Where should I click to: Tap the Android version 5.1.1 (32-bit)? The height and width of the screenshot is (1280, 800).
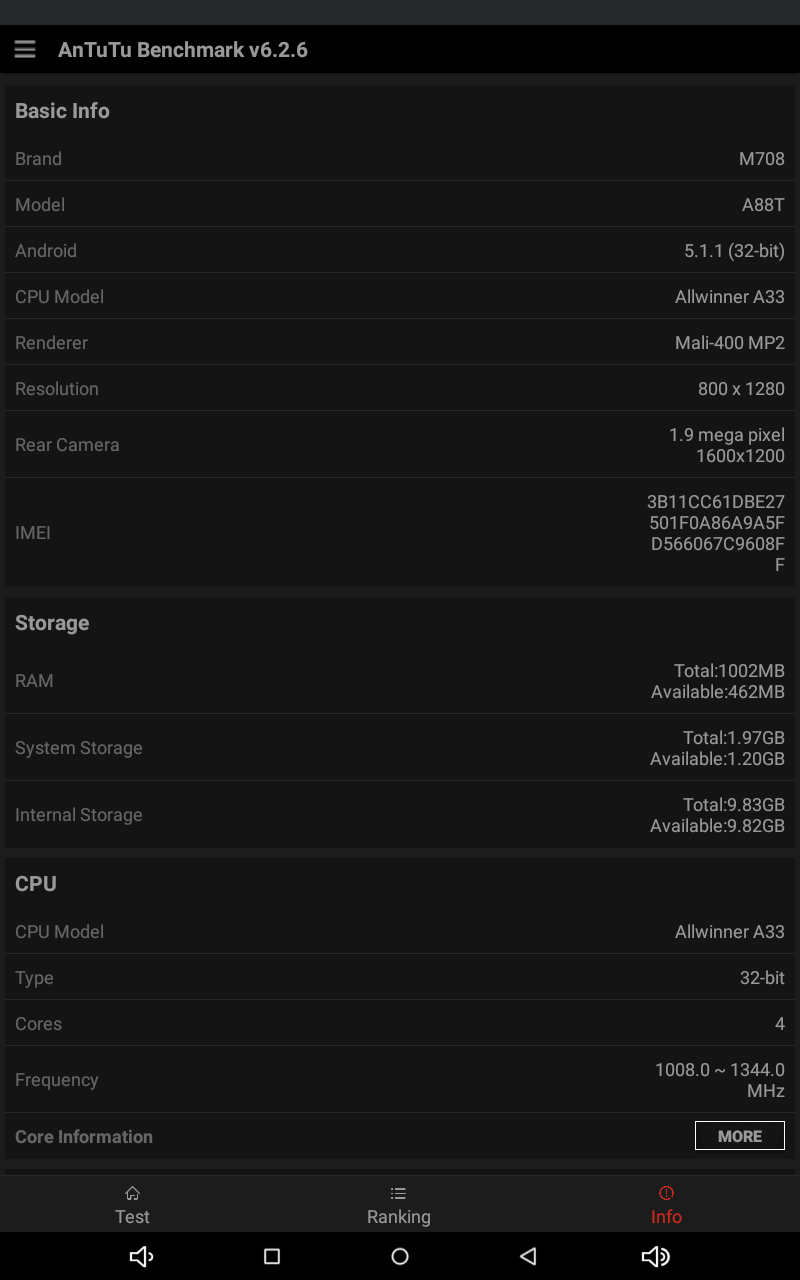click(734, 251)
